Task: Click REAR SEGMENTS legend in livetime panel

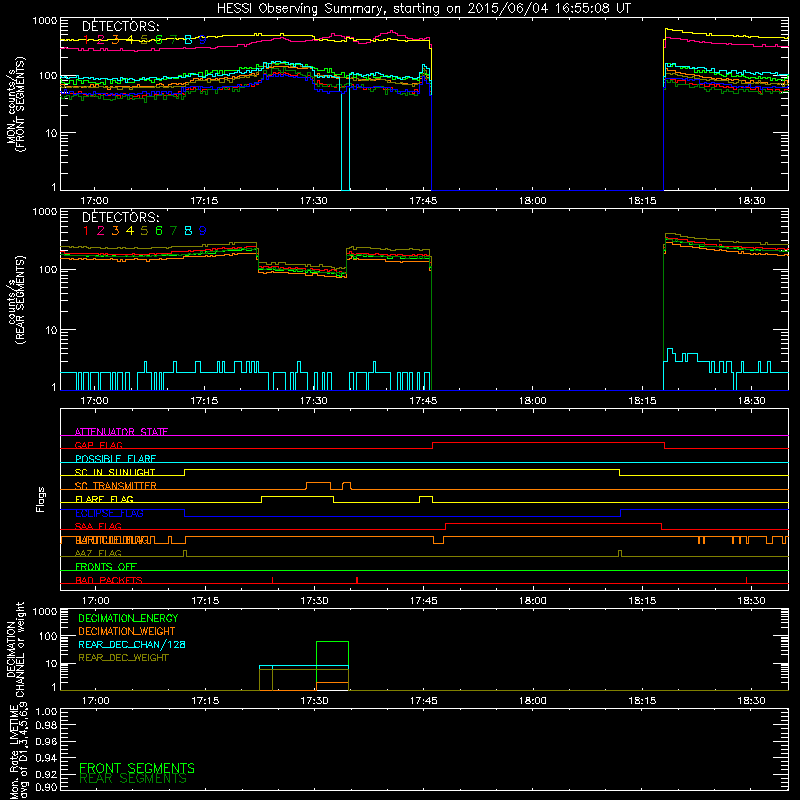Action: 133,779
